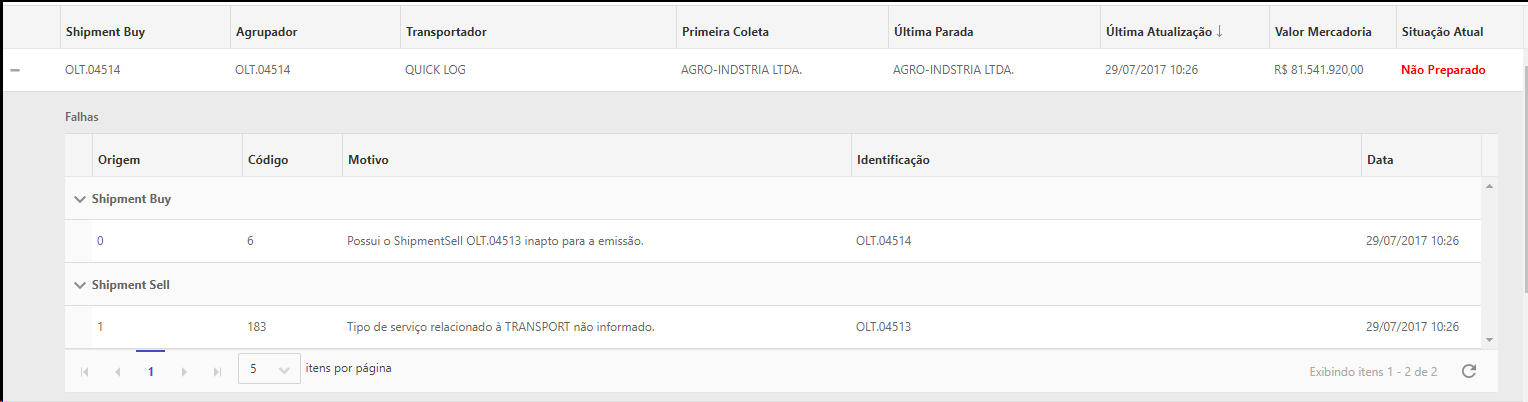Click the Não Preparado status
Image resolution: width=1528 pixels, height=402 pixels.
click(x=1443, y=70)
